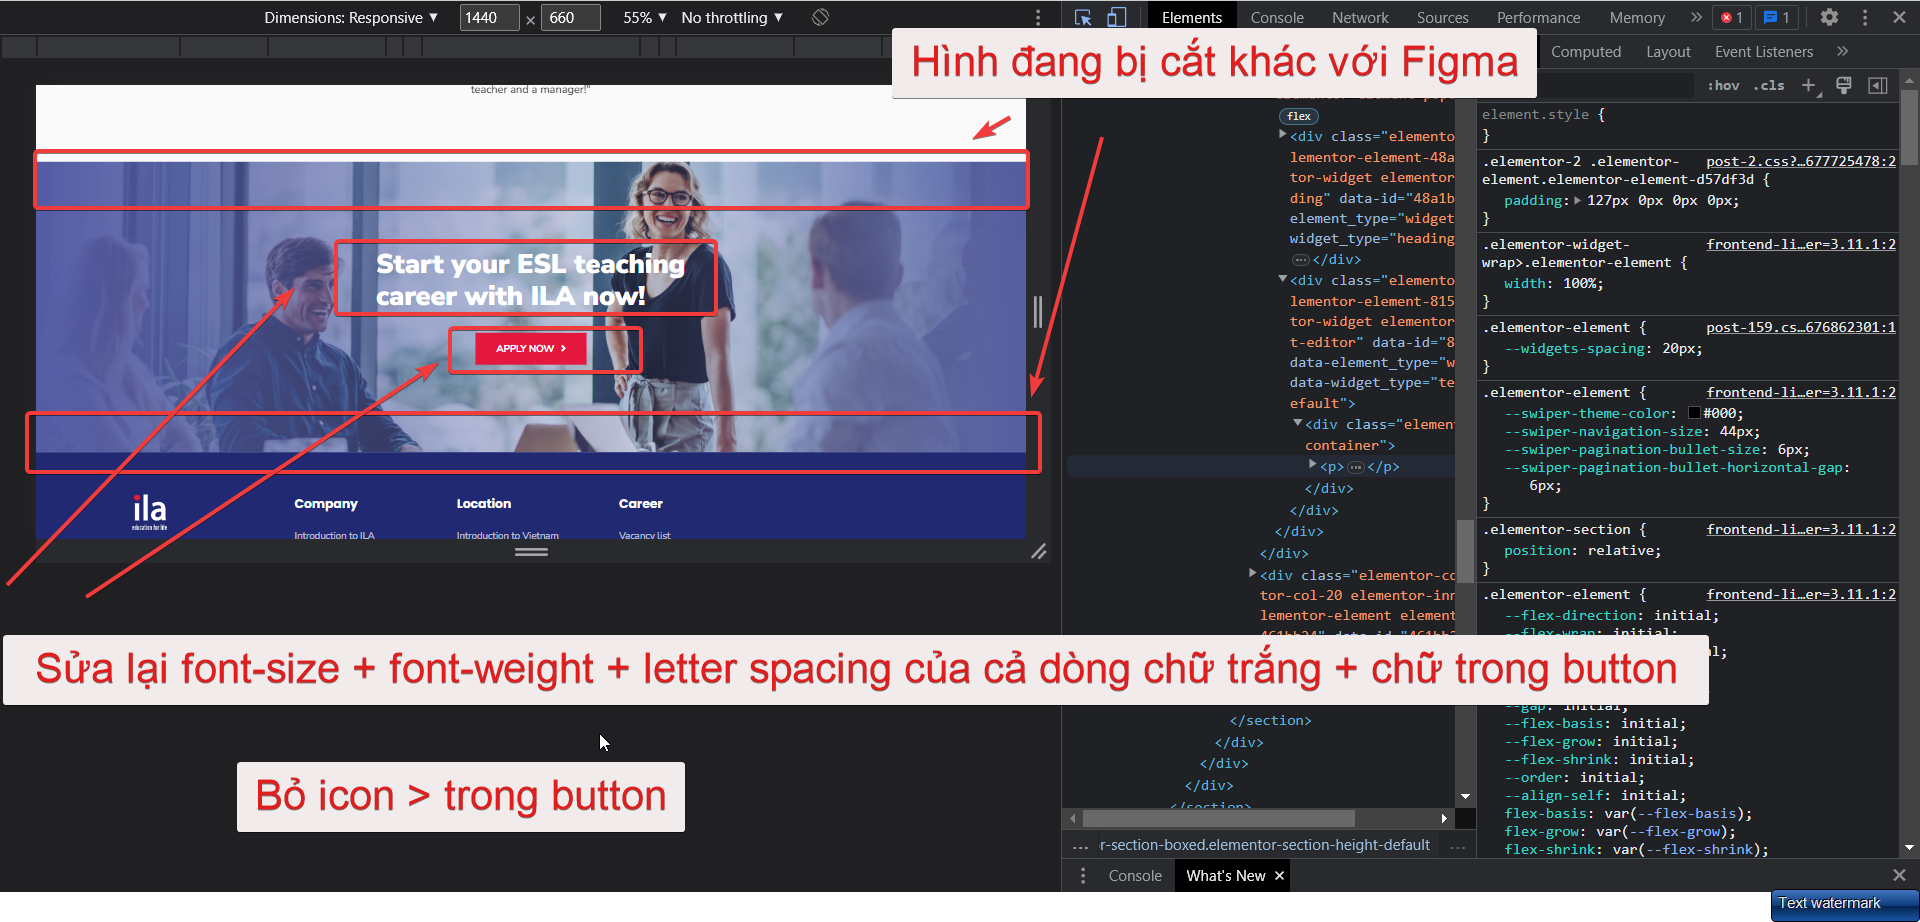This screenshot has width=1920, height=922.
Task: Click the ila logo in the footer
Action: 150,511
